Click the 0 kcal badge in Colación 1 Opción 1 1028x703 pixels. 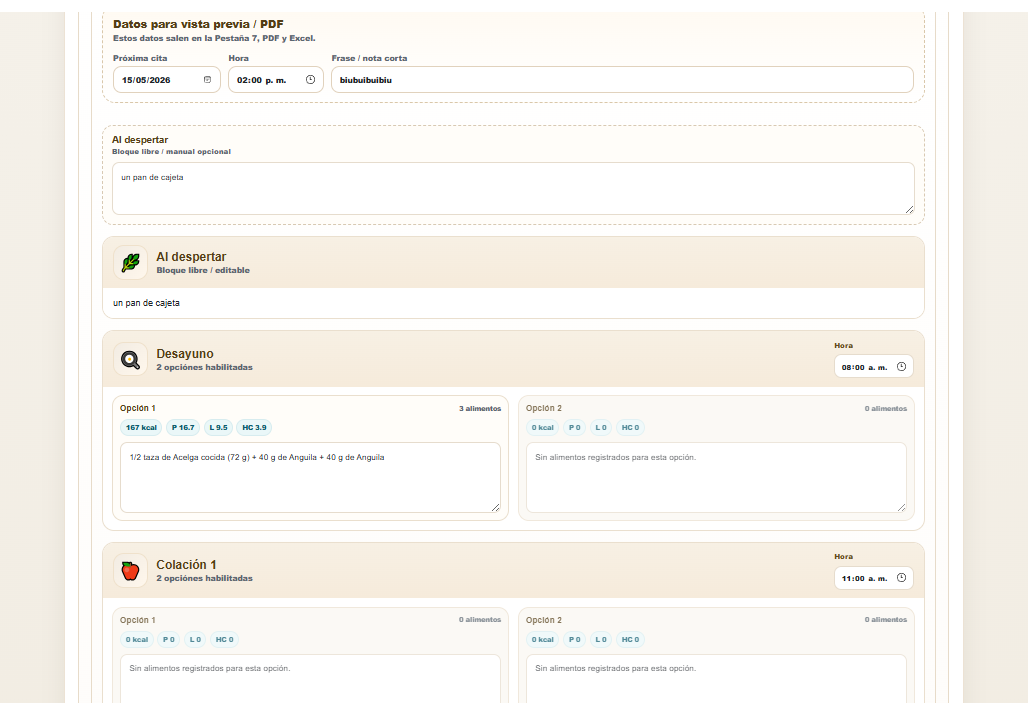tap(137, 639)
